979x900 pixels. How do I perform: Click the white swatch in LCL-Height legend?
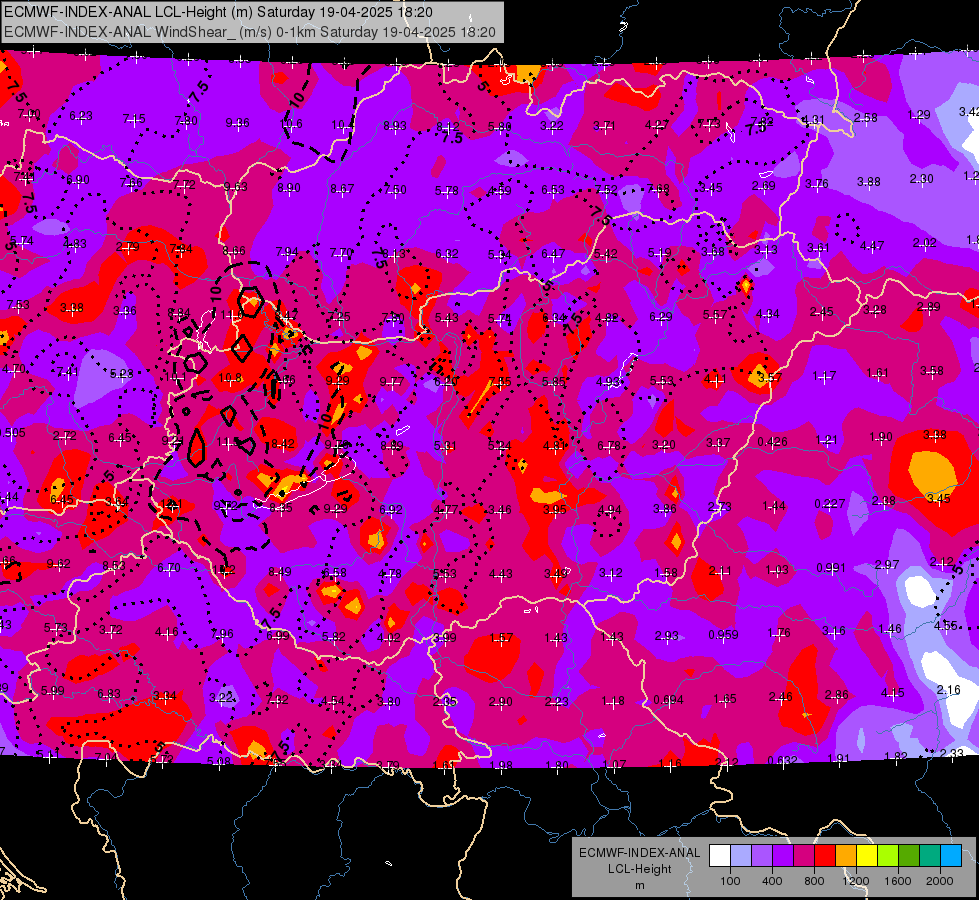point(720,856)
